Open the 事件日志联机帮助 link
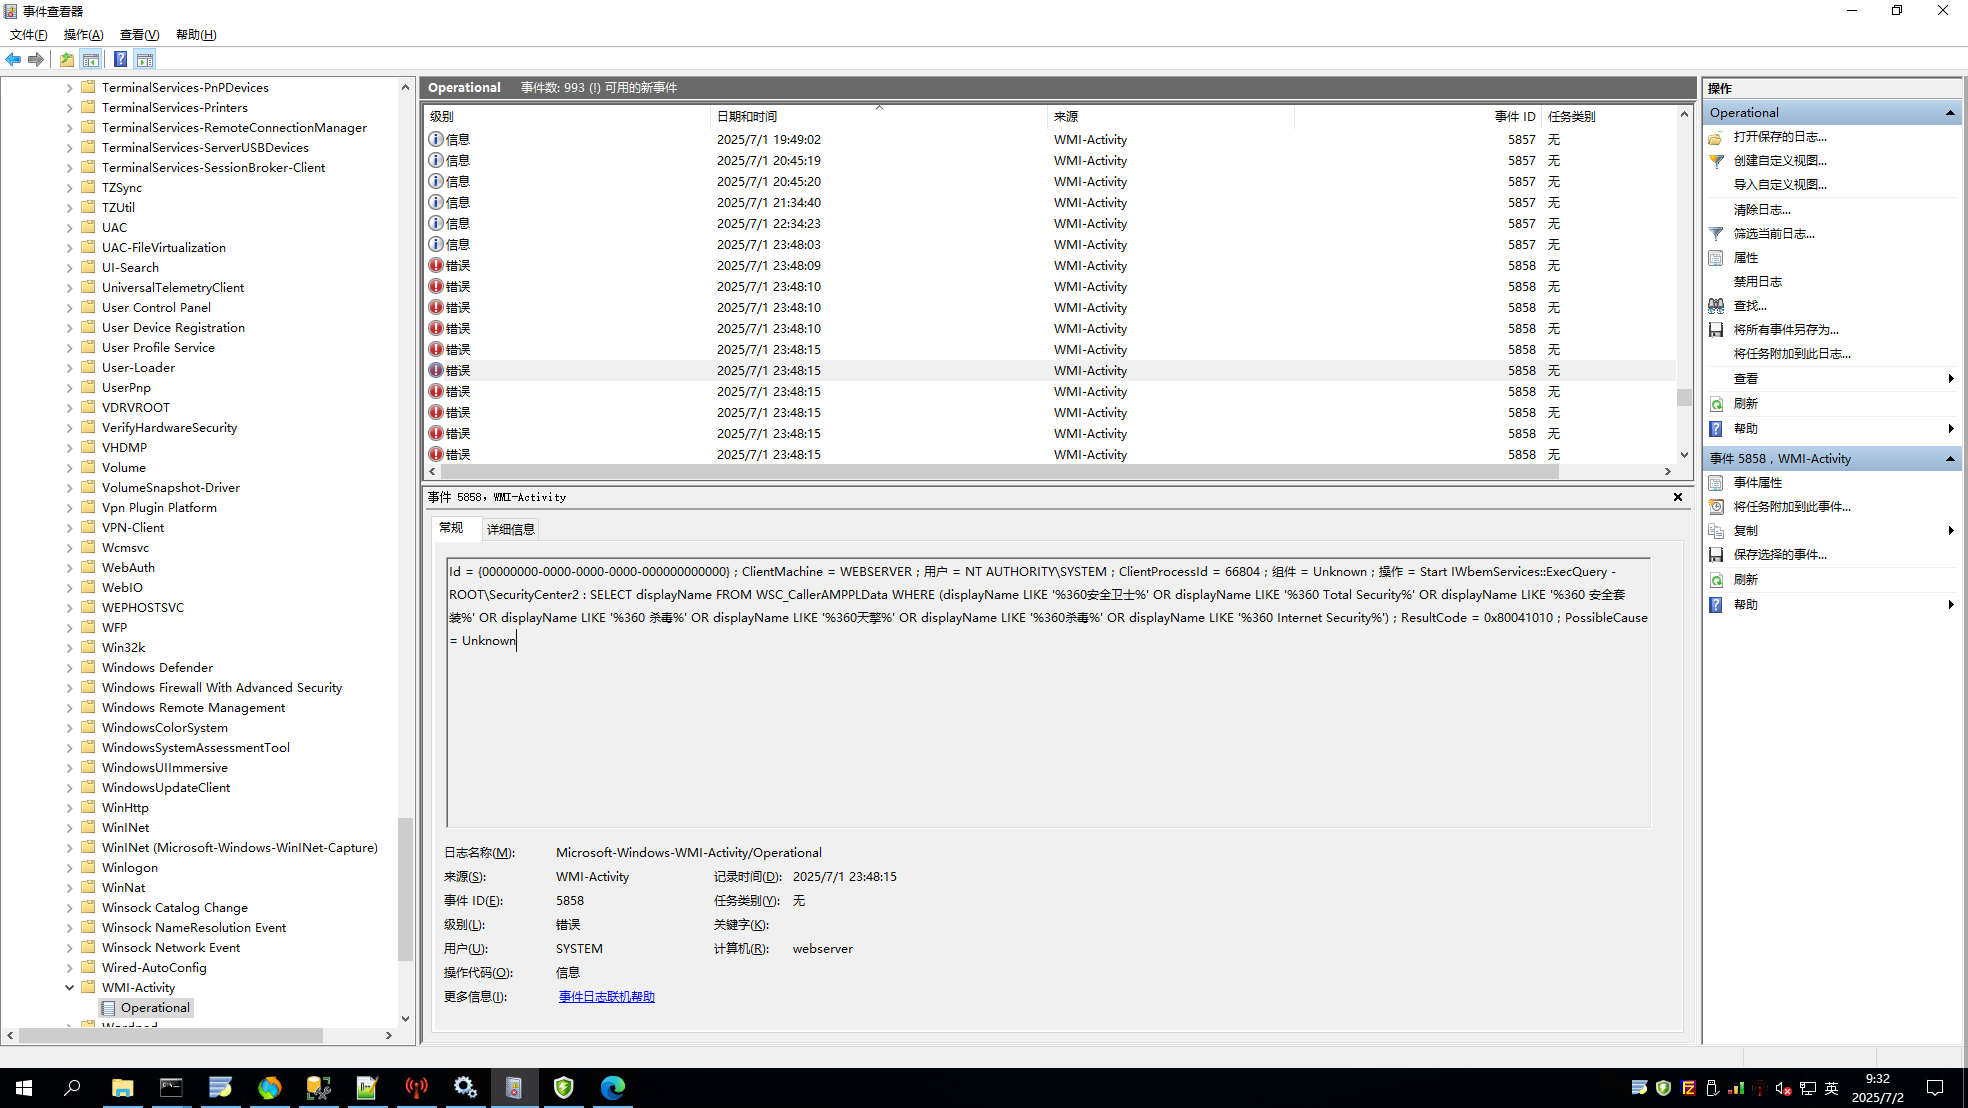The image size is (1968, 1108). [x=606, y=997]
